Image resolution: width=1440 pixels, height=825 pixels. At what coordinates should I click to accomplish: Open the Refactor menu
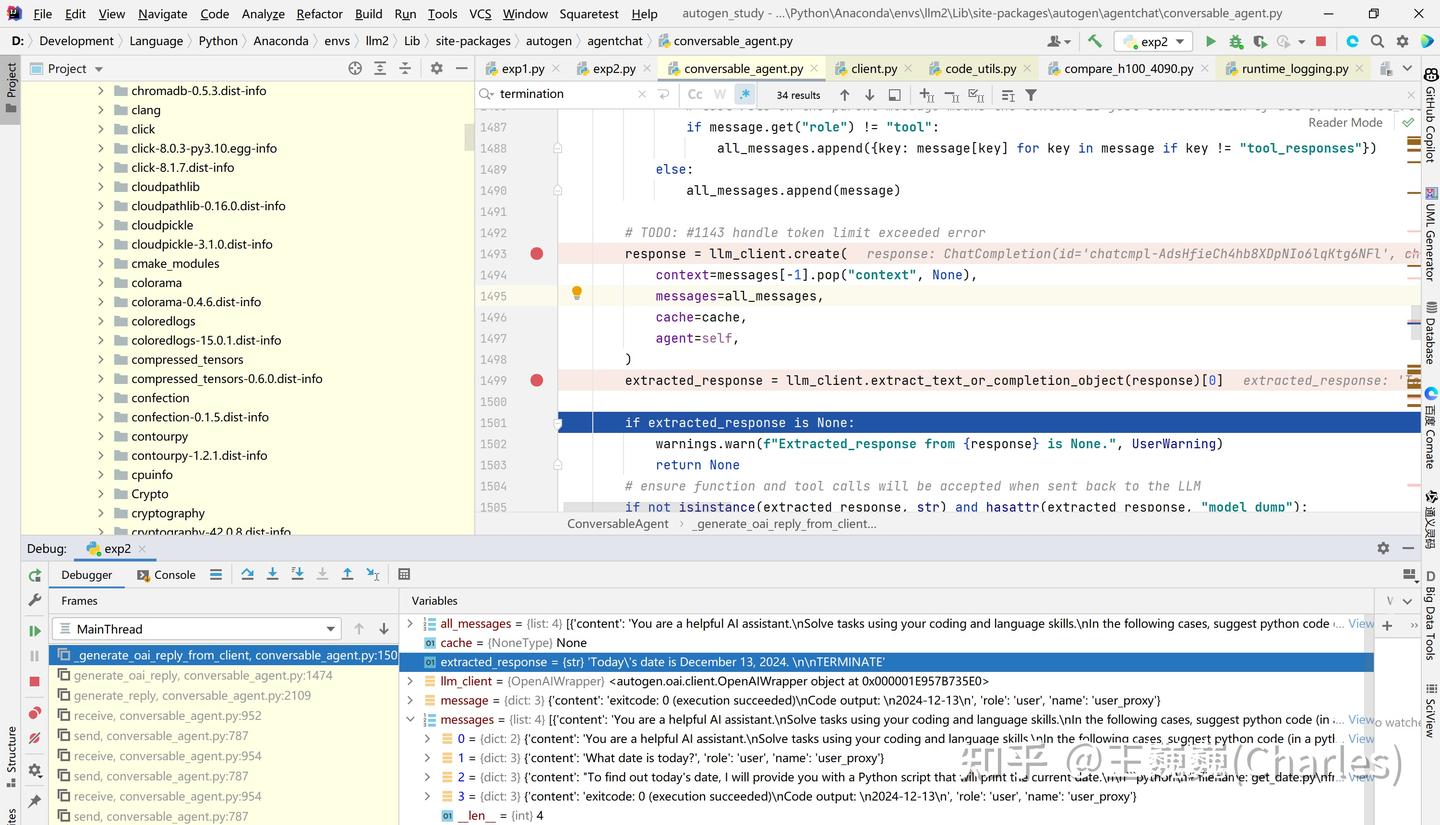(x=319, y=14)
